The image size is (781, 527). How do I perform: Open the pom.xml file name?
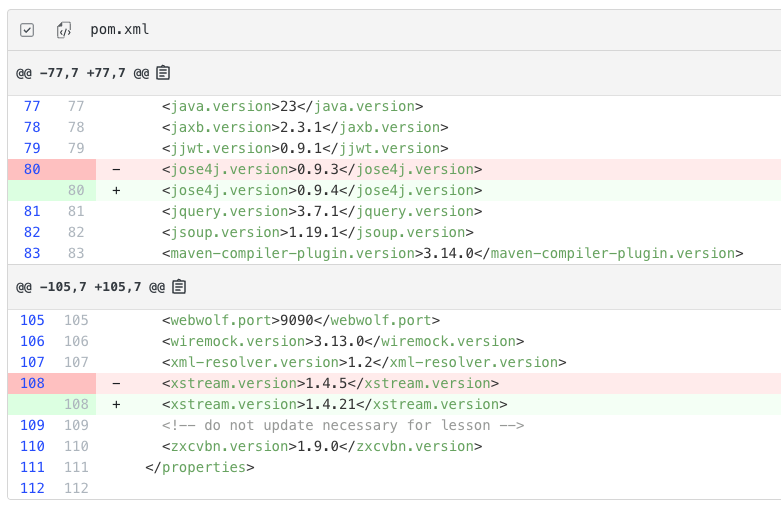pos(120,29)
